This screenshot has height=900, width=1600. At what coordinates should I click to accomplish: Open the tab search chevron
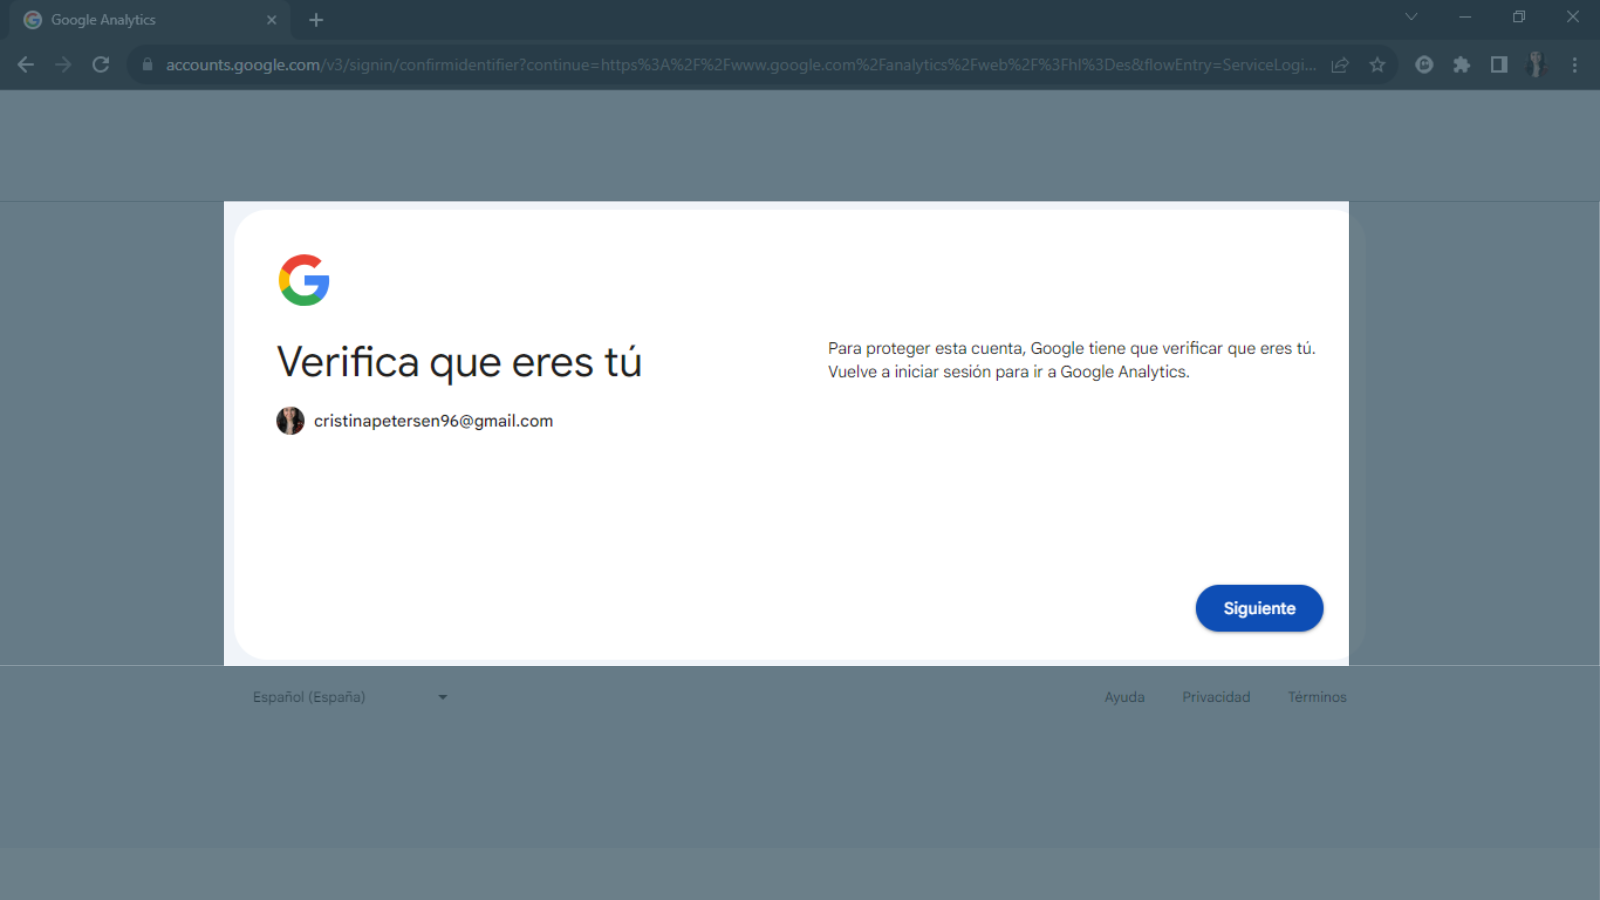(1411, 17)
